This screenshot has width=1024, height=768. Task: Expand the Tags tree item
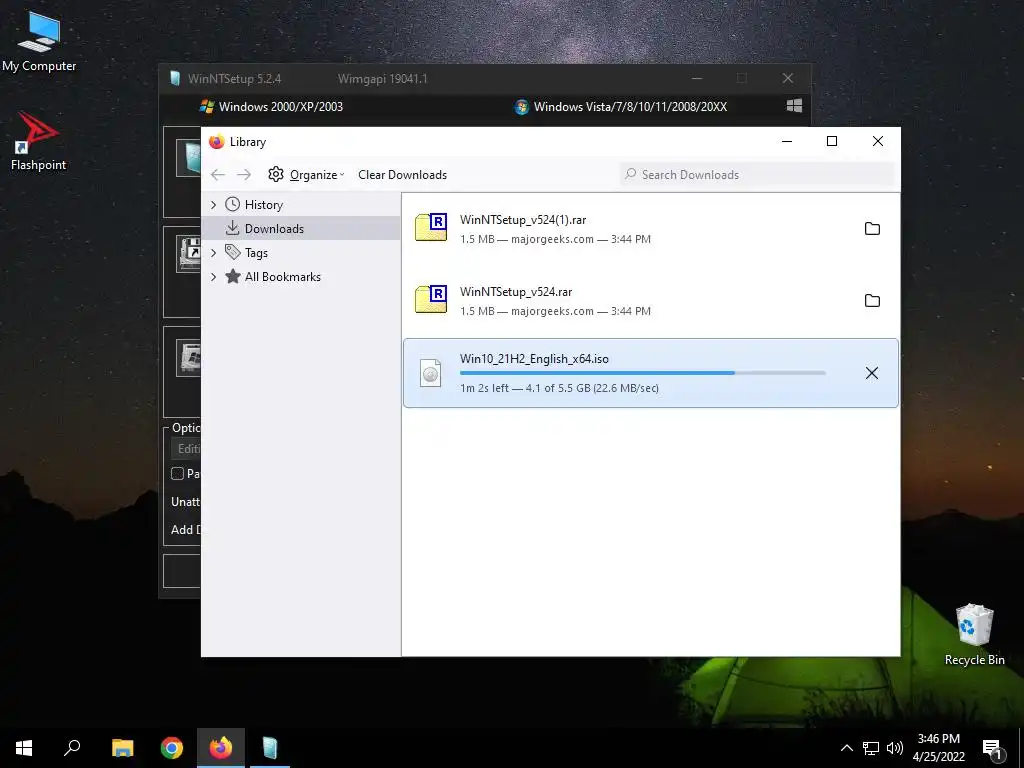click(214, 253)
